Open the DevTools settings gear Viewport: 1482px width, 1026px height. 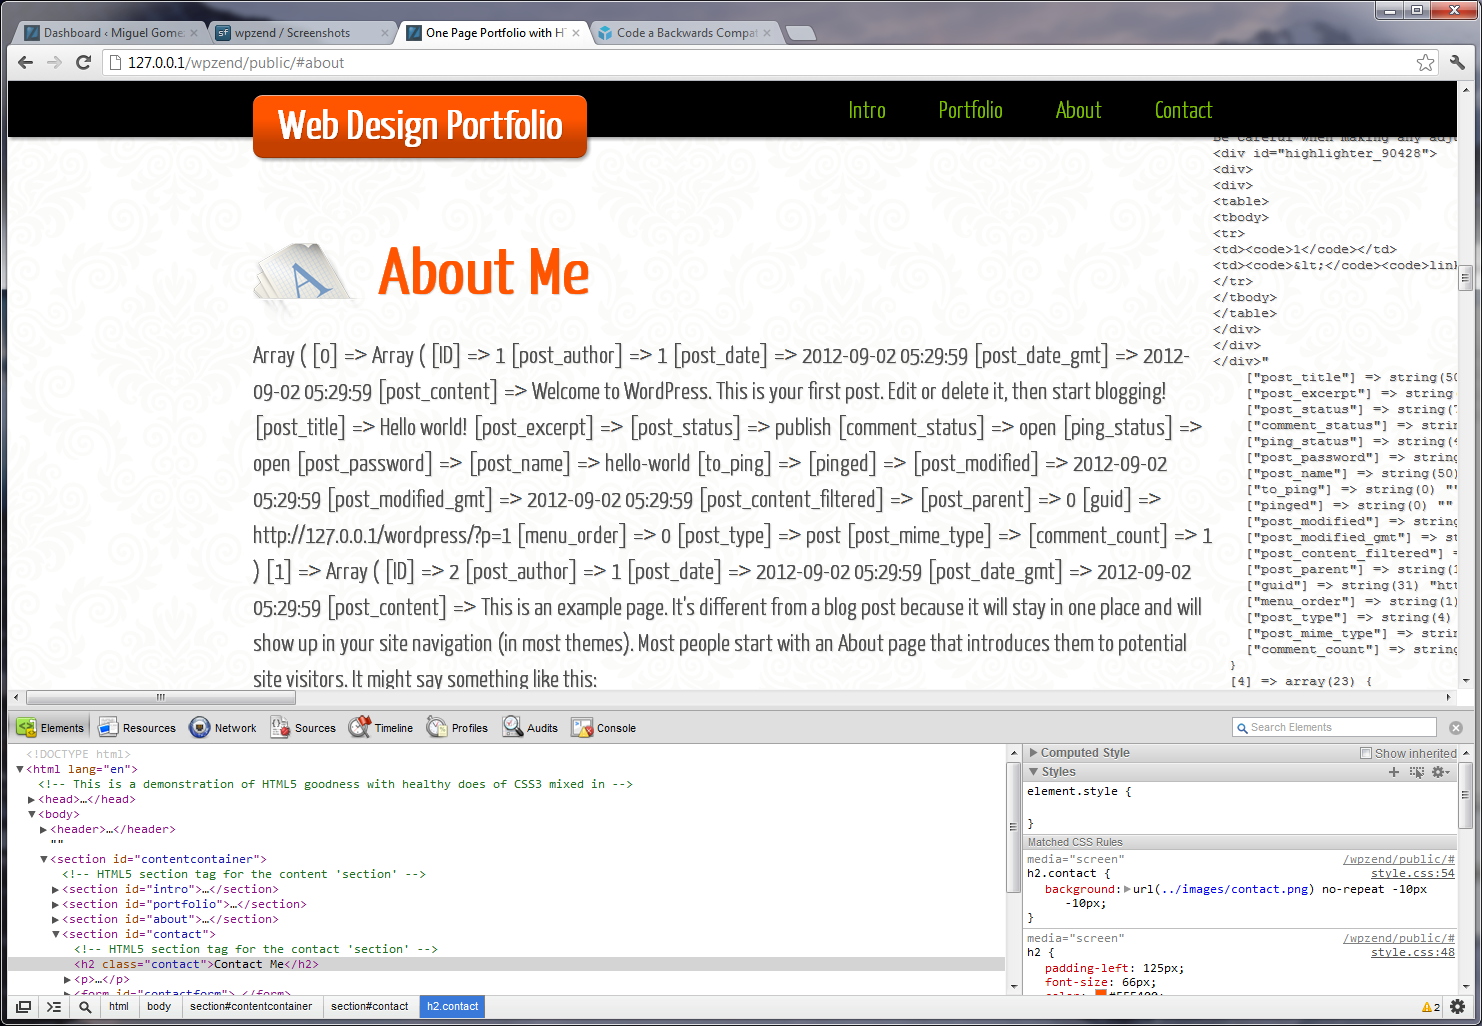coord(1458,1007)
